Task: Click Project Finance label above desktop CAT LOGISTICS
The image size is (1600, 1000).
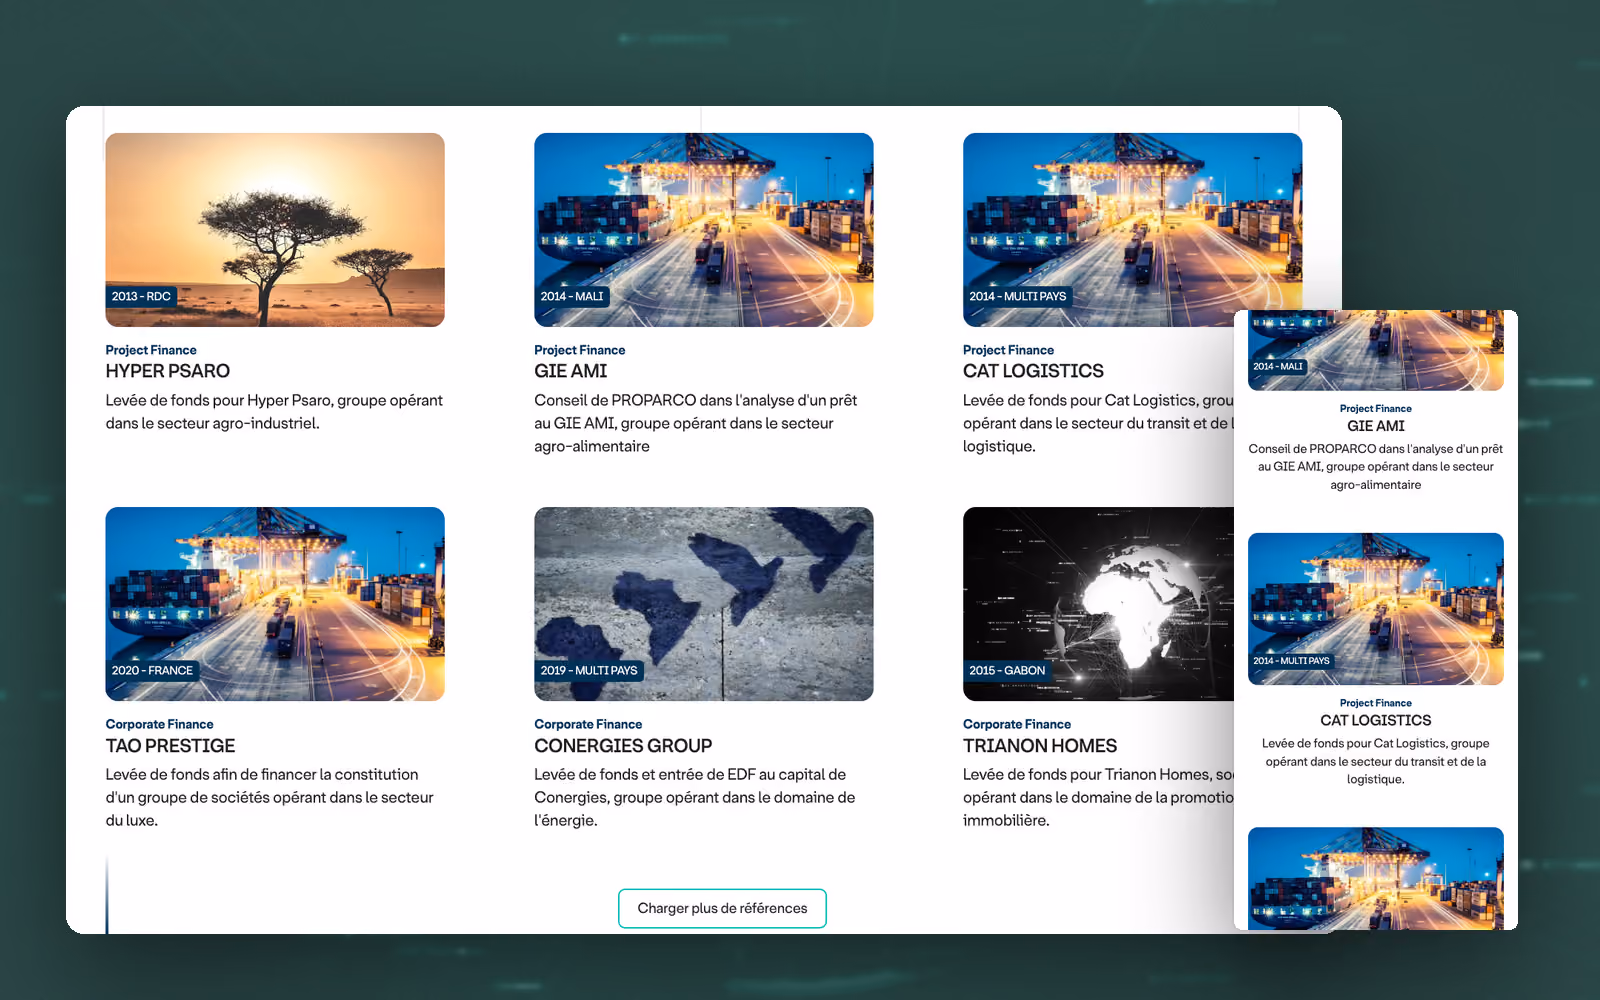Action: click(1008, 350)
